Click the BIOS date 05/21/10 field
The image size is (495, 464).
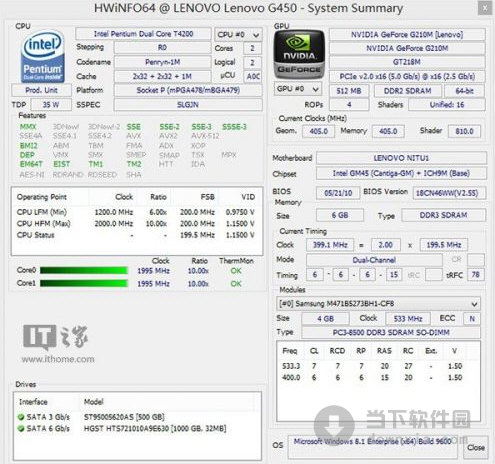338,193
